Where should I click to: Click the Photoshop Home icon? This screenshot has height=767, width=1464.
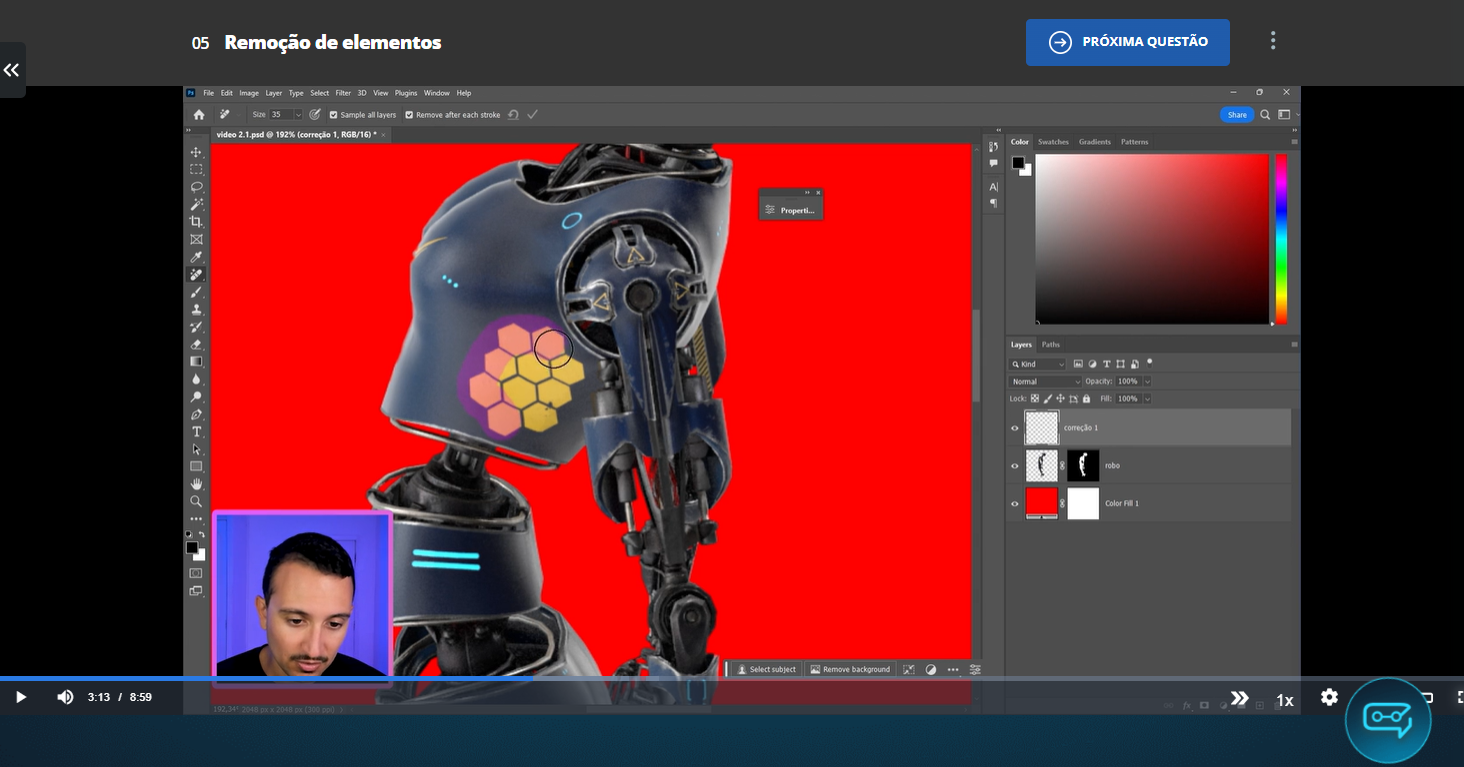click(199, 115)
